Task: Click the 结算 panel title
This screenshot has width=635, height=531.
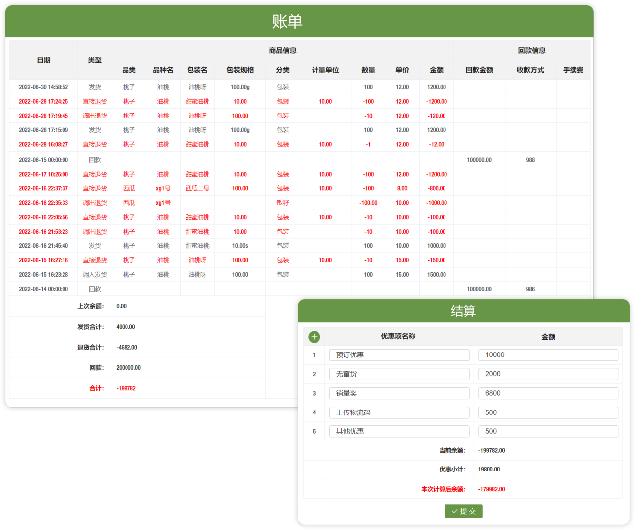Action: pos(462,311)
